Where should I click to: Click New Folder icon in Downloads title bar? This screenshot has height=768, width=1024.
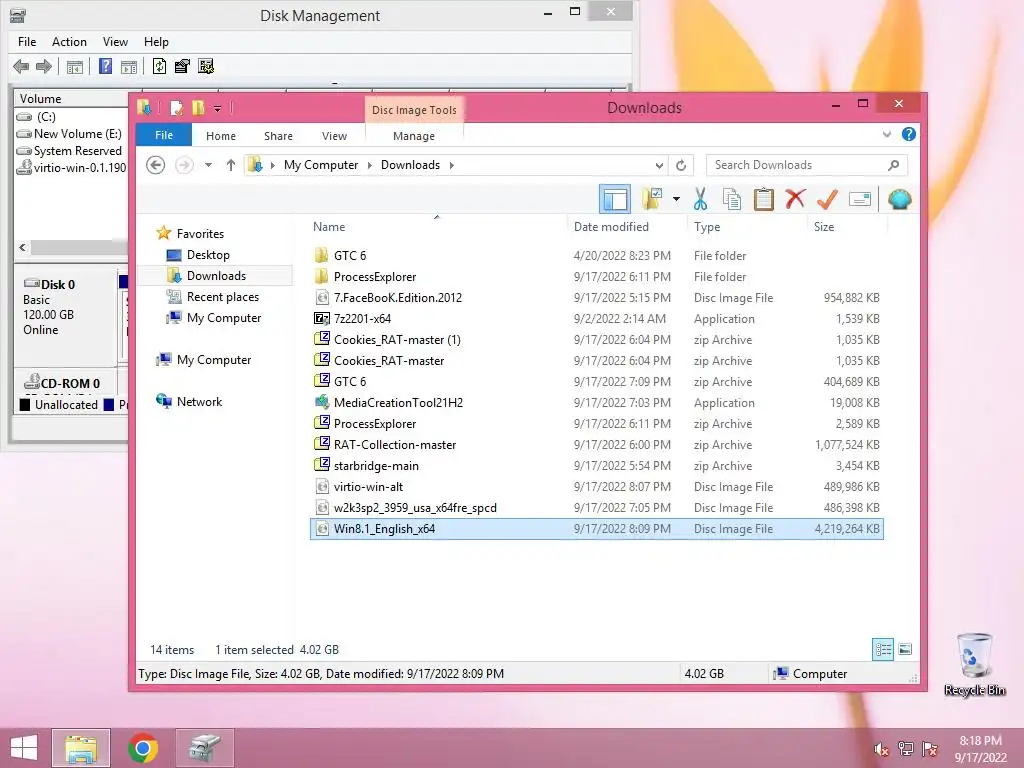point(197,108)
